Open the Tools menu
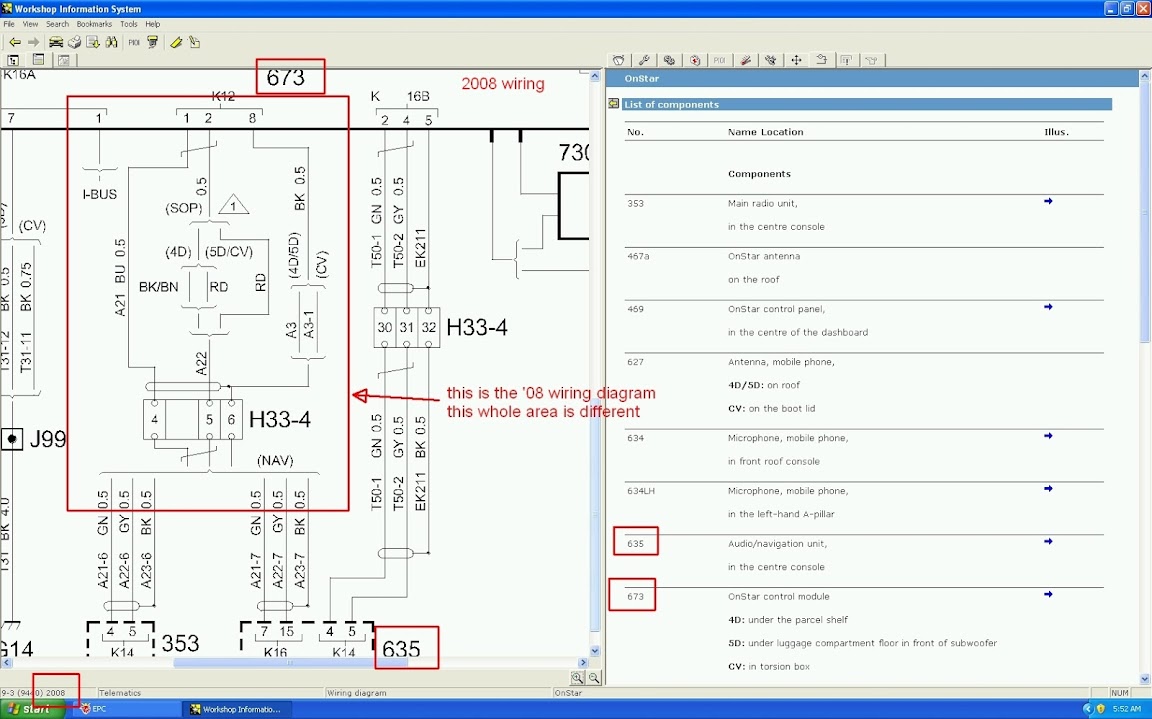 [x=129, y=24]
